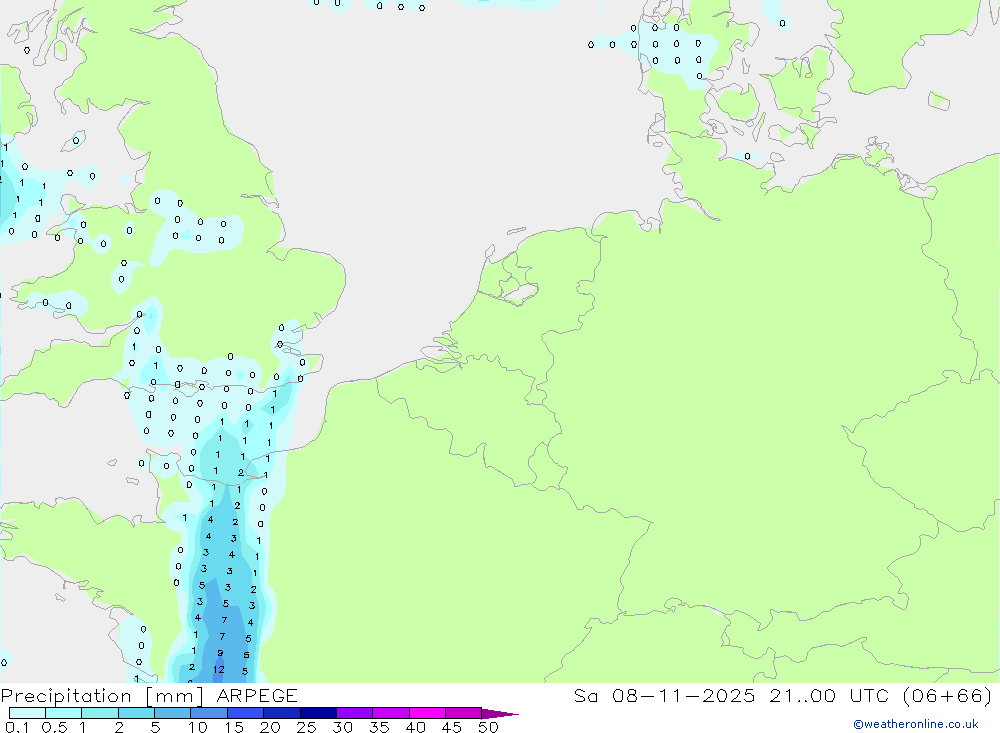Pick the dark navy 25–30 legend swatch
Viewport: 1000px width, 733px height.
click(x=318, y=713)
